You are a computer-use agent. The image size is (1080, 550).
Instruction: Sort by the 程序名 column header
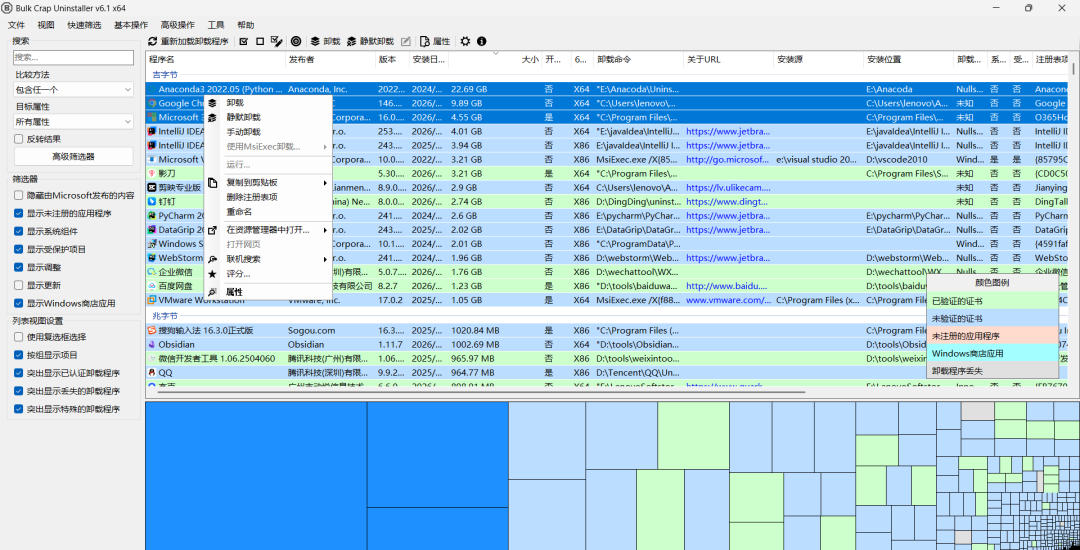pyautogui.click(x=216, y=60)
